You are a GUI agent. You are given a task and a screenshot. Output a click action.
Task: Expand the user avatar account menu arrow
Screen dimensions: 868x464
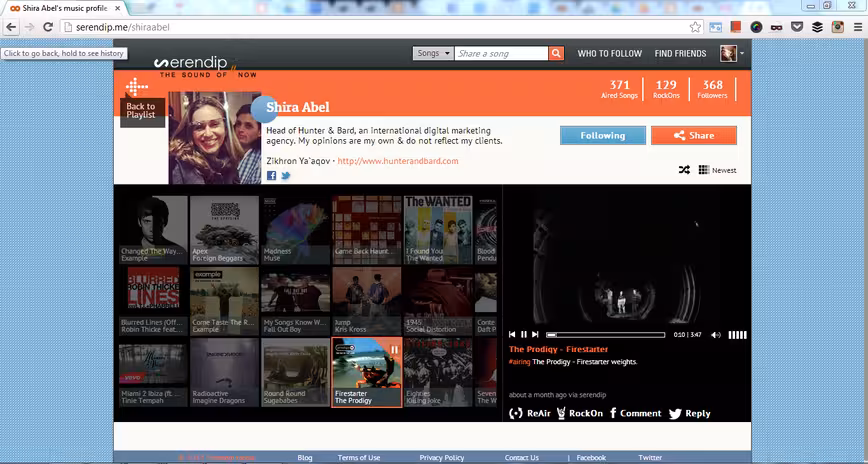[x=742, y=54]
